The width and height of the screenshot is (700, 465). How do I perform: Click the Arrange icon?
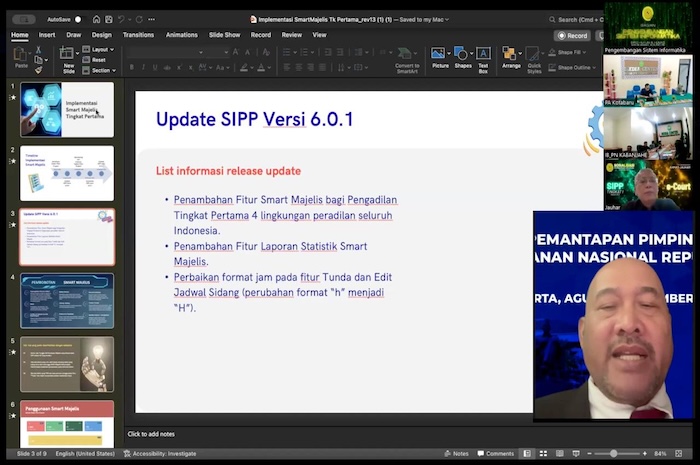click(511, 58)
